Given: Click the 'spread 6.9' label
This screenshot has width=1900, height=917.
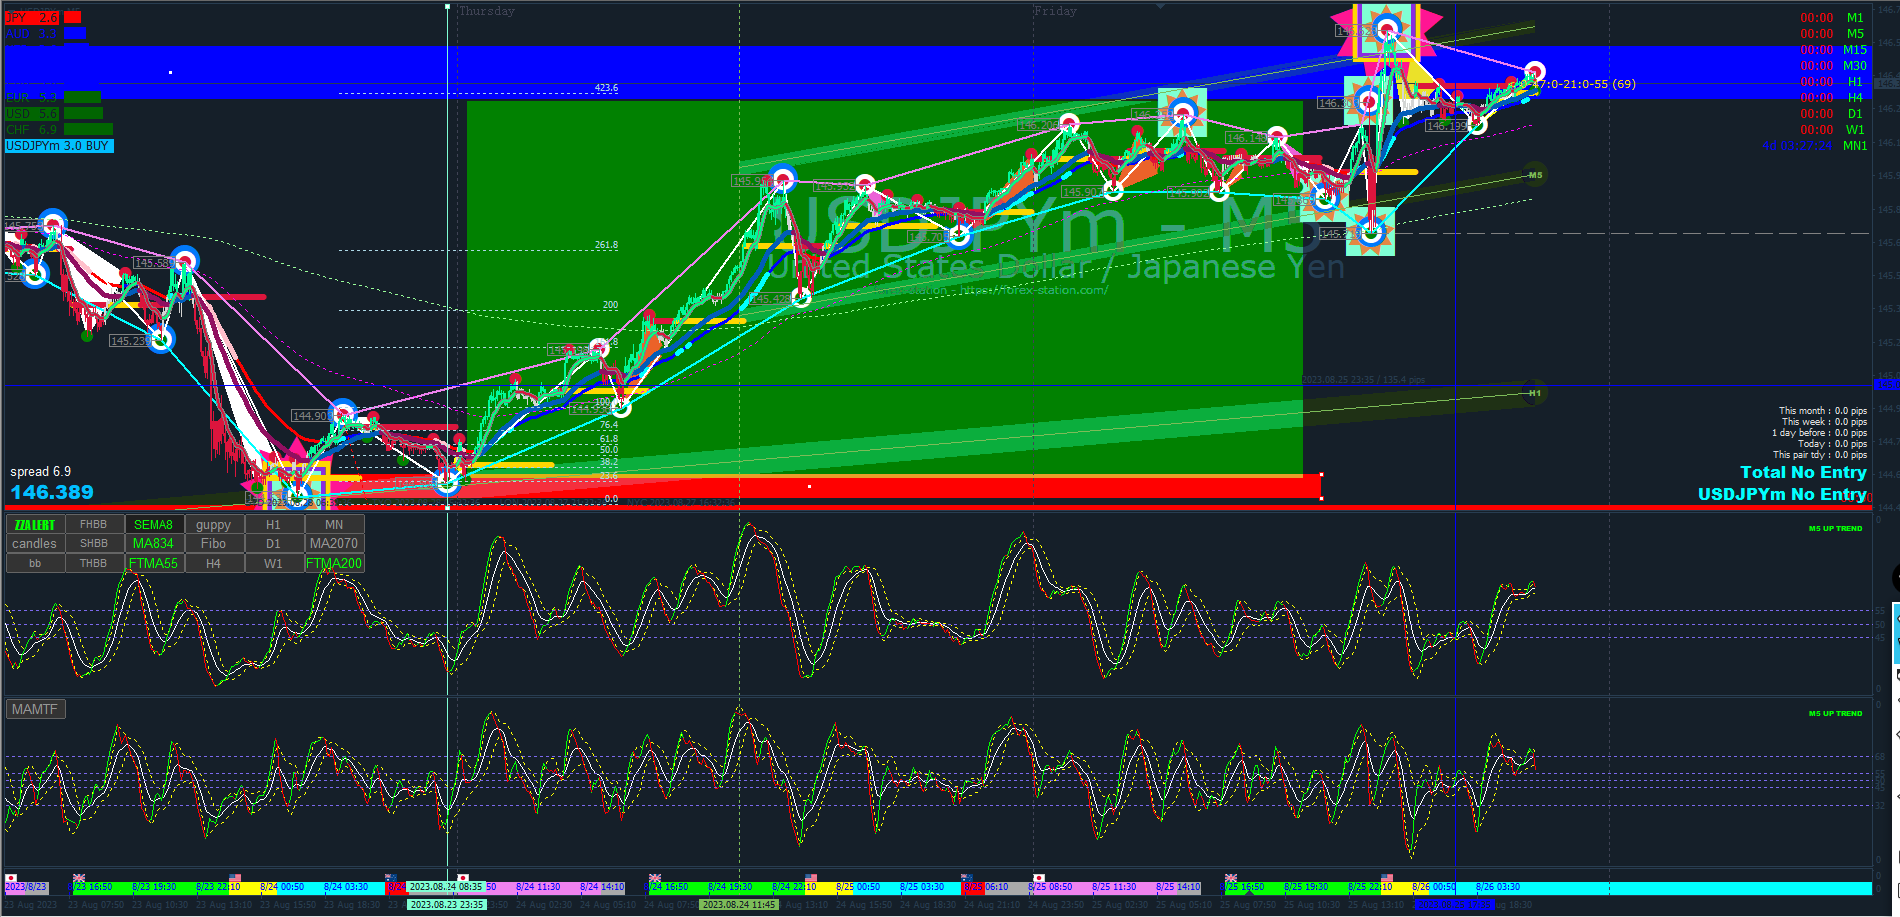Looking at the screenshot, I should pos(41,472).
